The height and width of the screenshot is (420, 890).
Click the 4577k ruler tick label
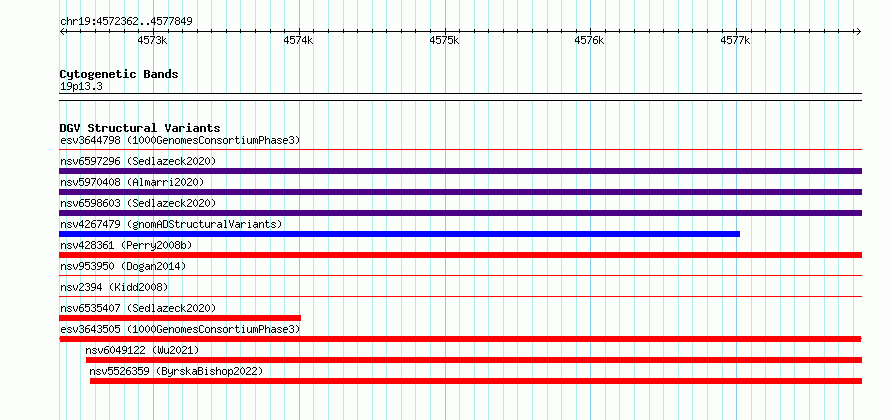coord(736,40)
